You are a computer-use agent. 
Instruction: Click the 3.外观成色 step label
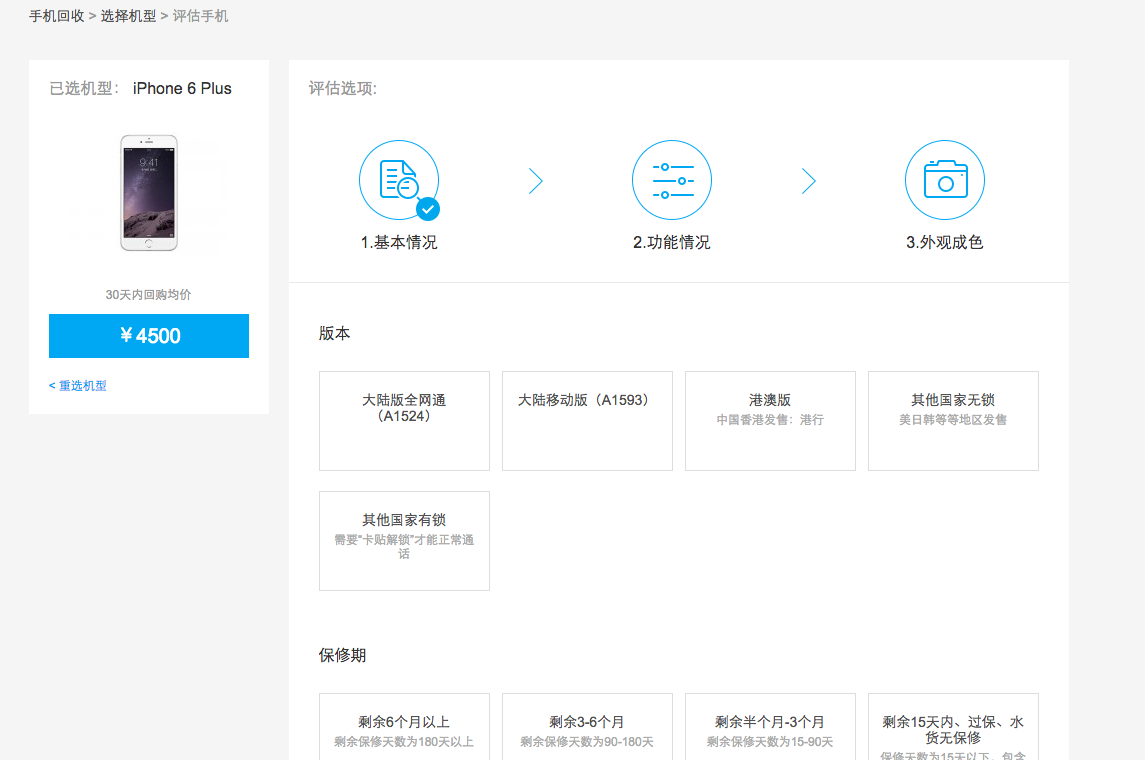945,242
